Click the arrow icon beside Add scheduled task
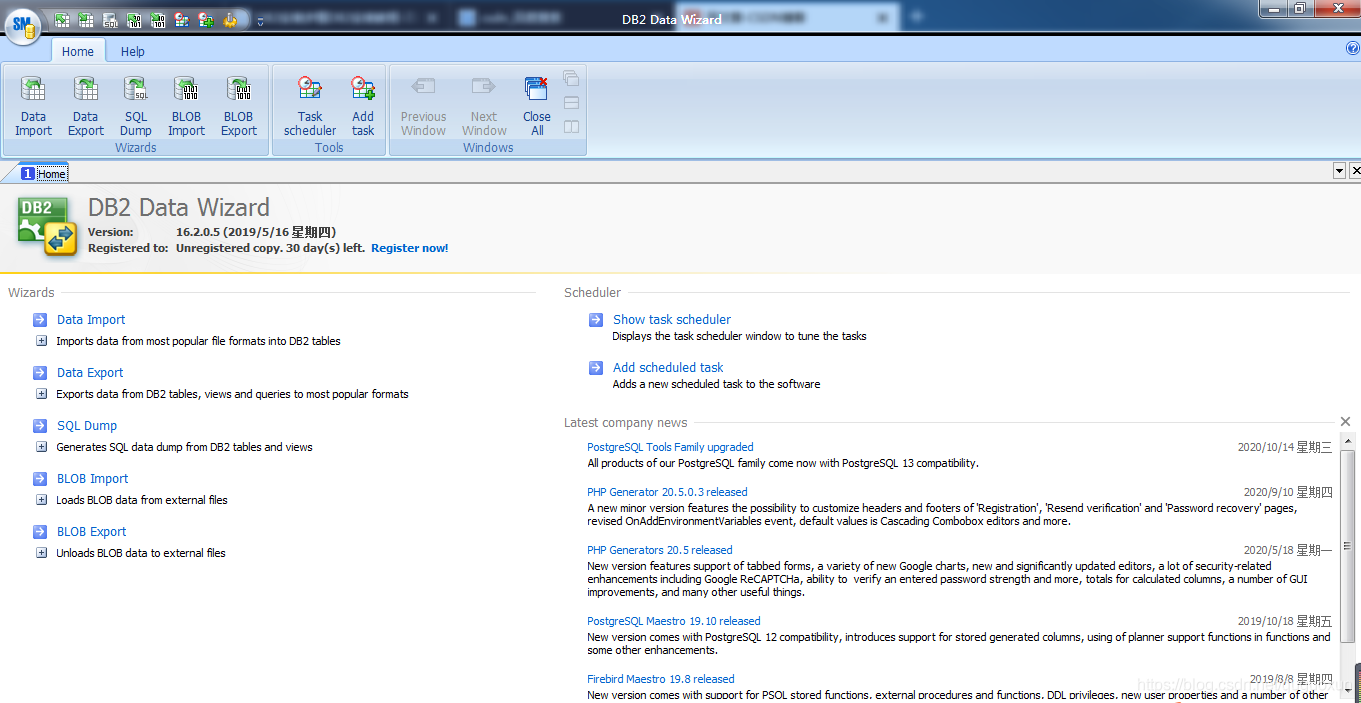 point(596,368)
